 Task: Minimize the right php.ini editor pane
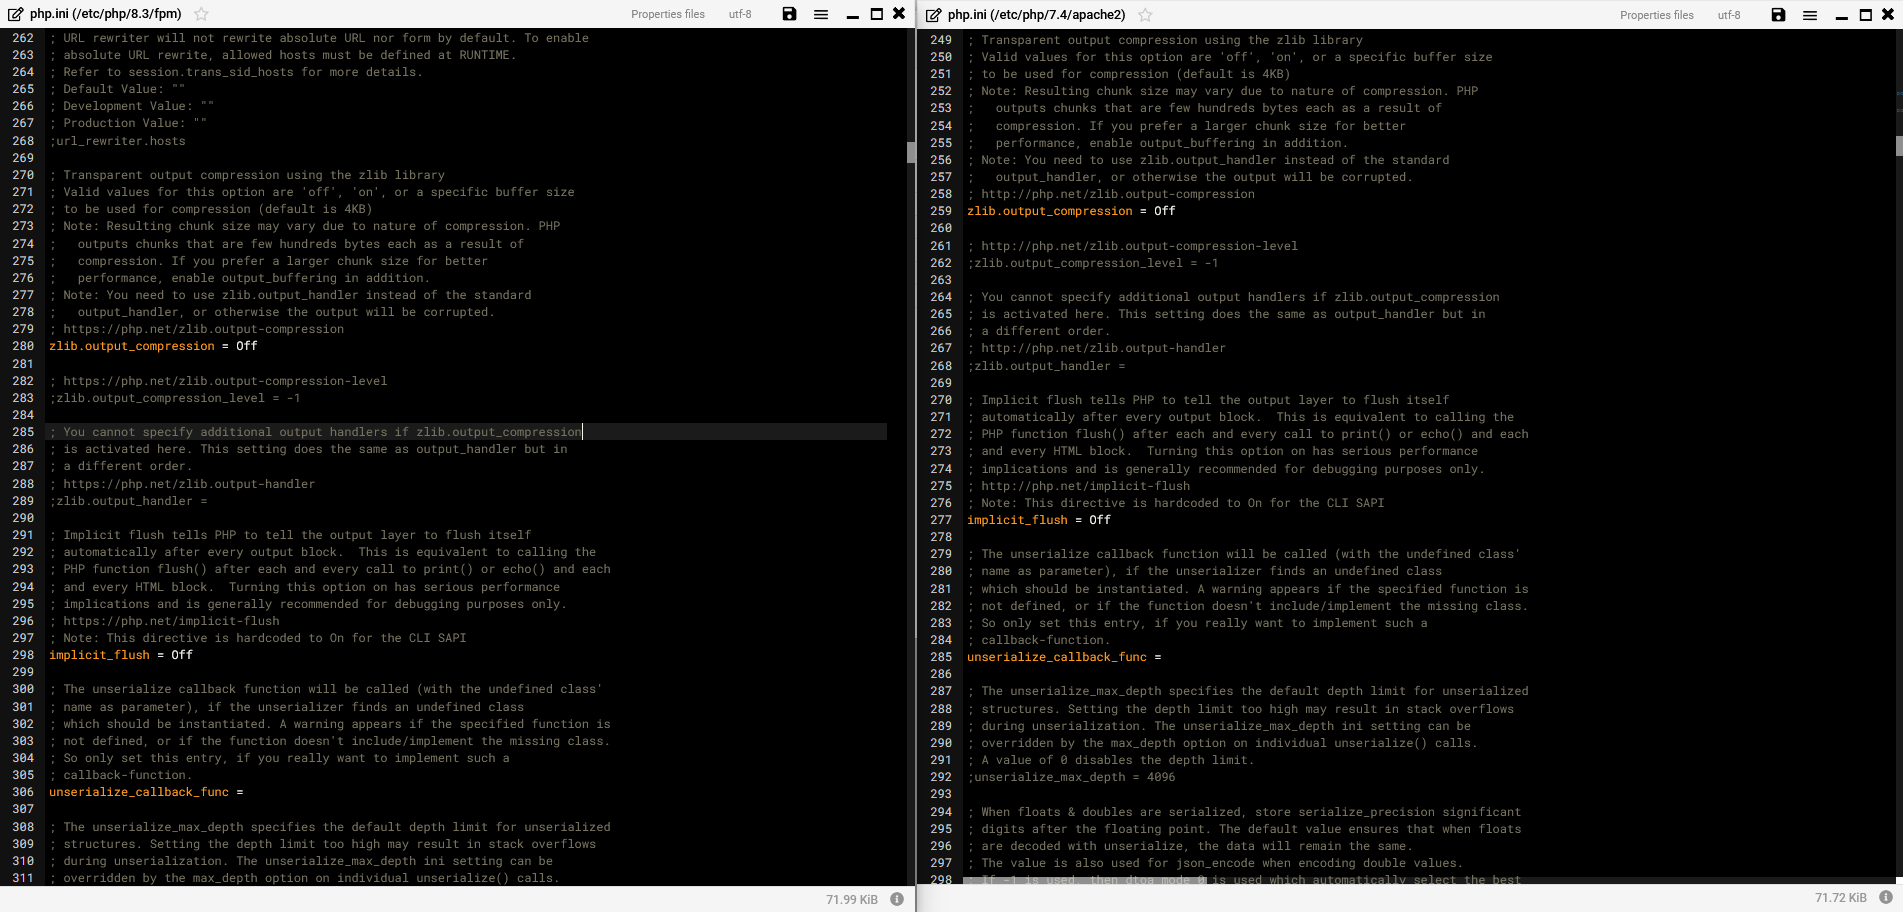pos(1841,16)
